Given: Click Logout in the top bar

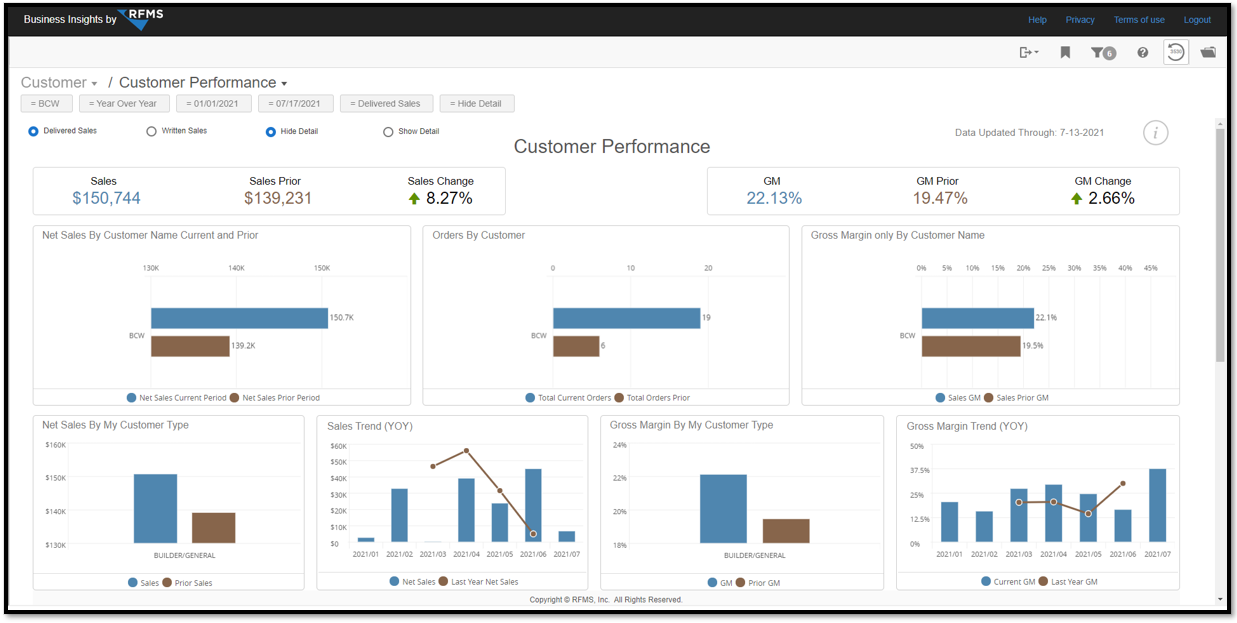Looking at the screenshot, I should tap(1197, 20).
